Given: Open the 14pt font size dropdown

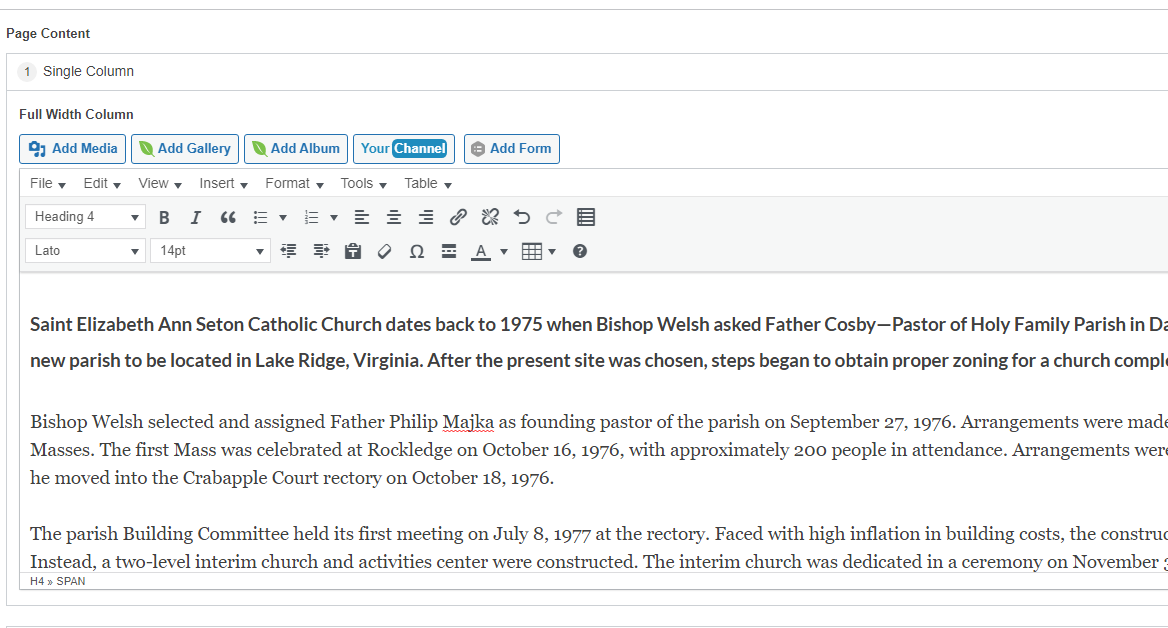Looking at the screenshot, I should (x=210, y=251).
